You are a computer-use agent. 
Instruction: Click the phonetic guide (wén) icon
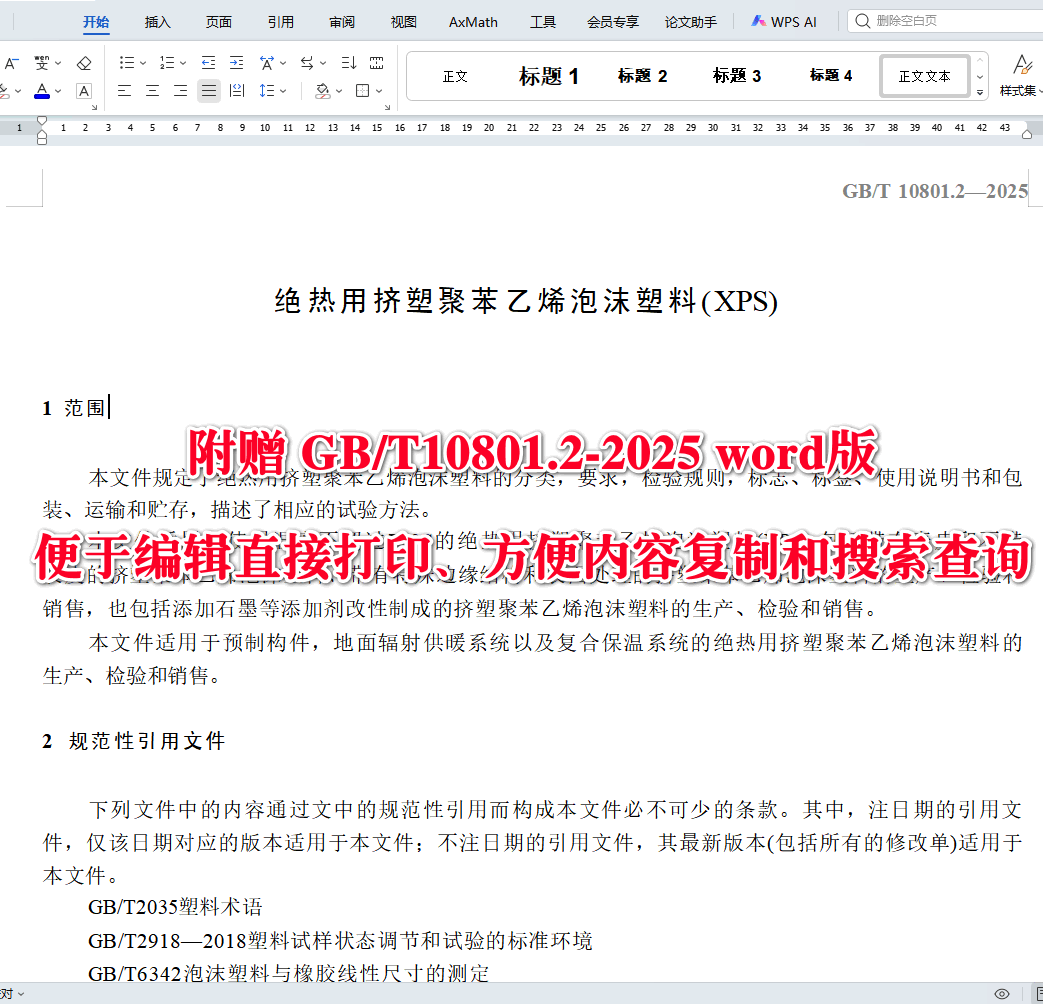(x=42, y=63)
